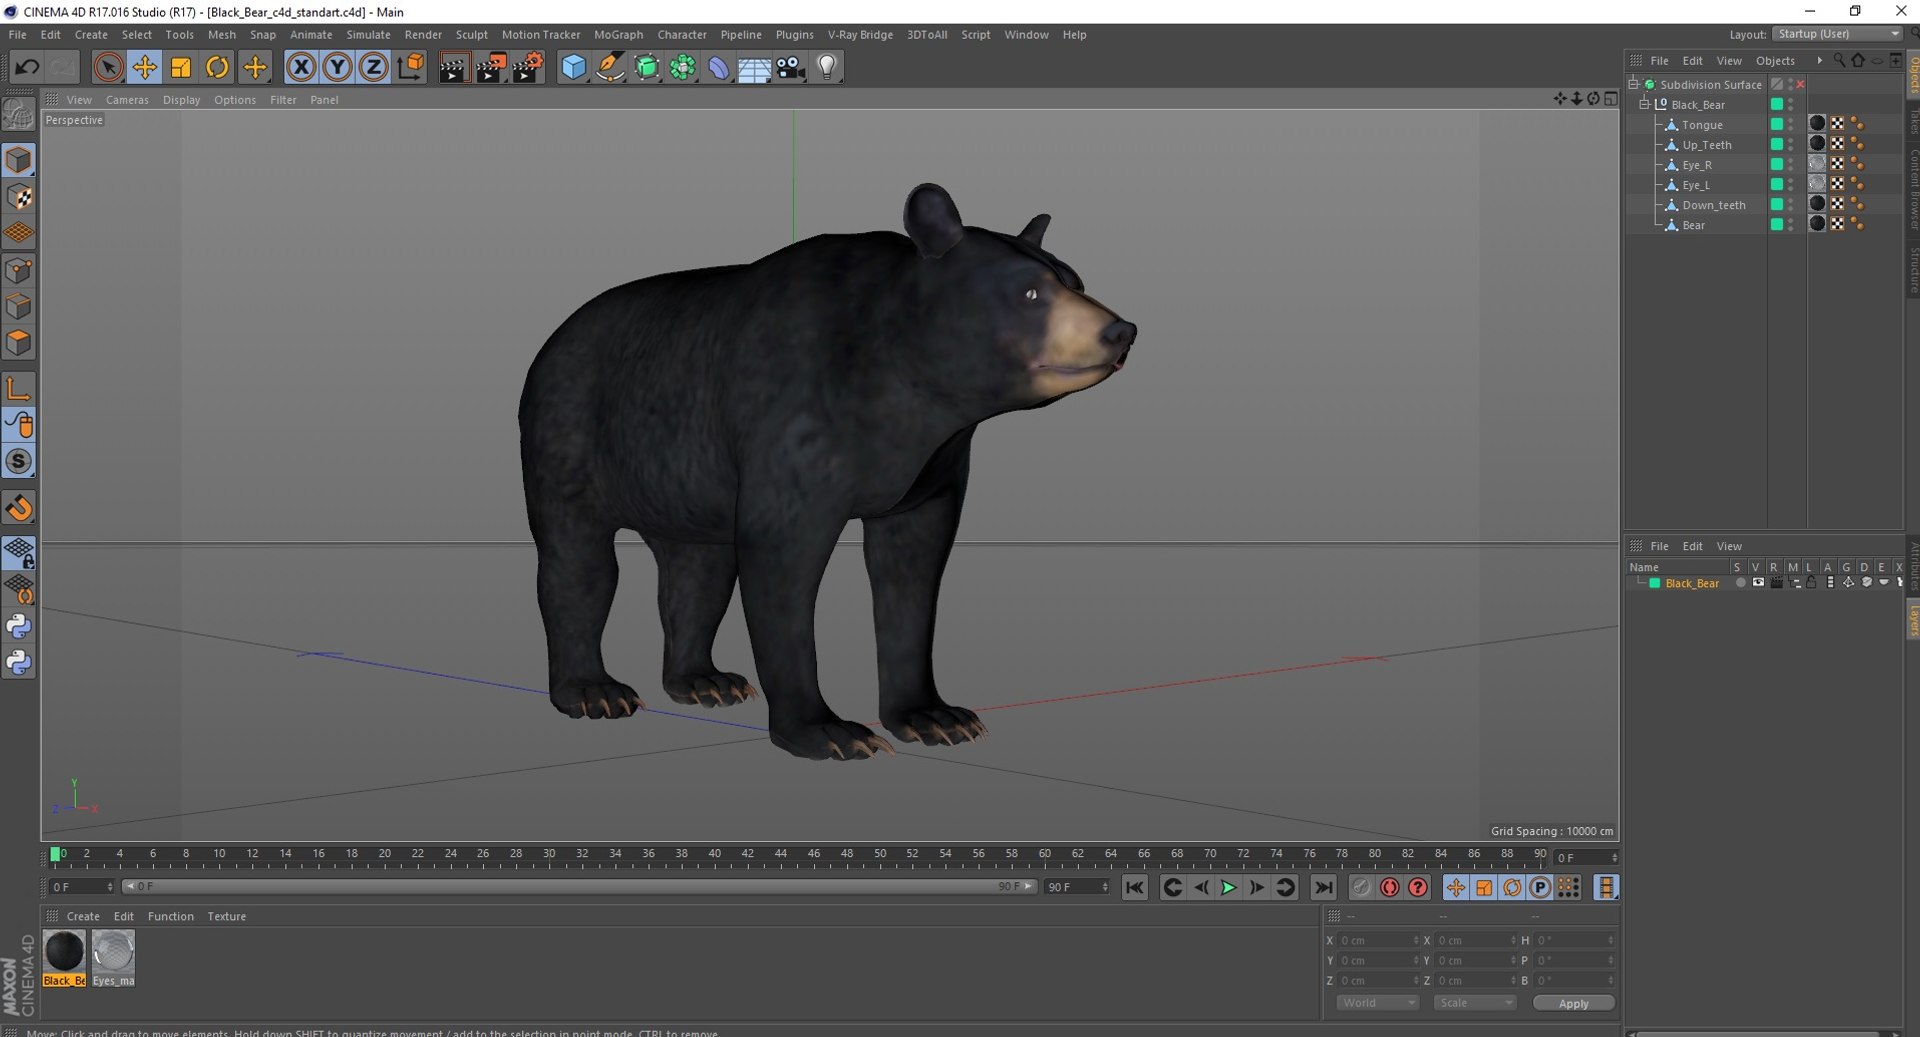Toggle Snap enable S icon

tap(19, 461)
